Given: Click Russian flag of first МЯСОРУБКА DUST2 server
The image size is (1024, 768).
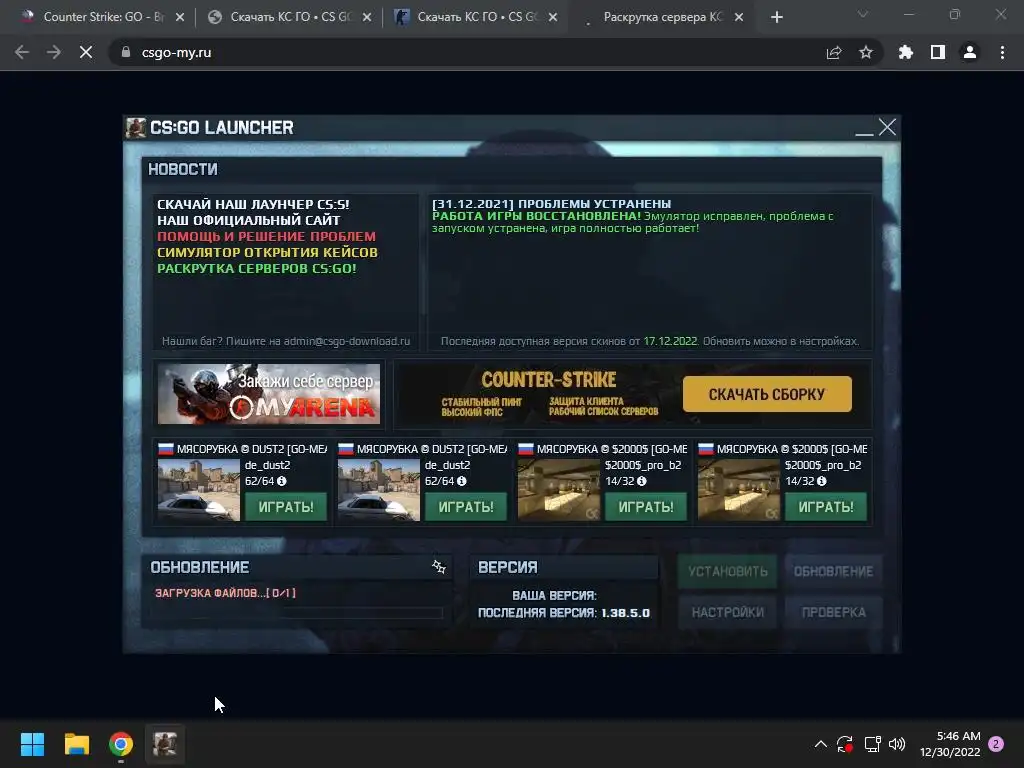Looking at the screenshot, I should pyautogui.click(x=166, y=449).
